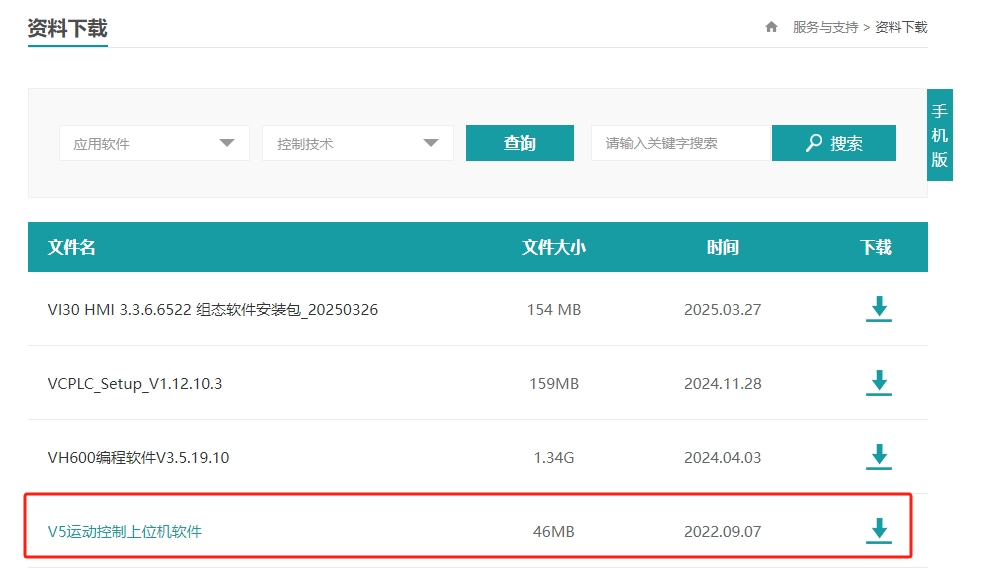Screen dimensions: 995x574
Task: Switch to 手机版 via side tab
Action: pos(939,135)
